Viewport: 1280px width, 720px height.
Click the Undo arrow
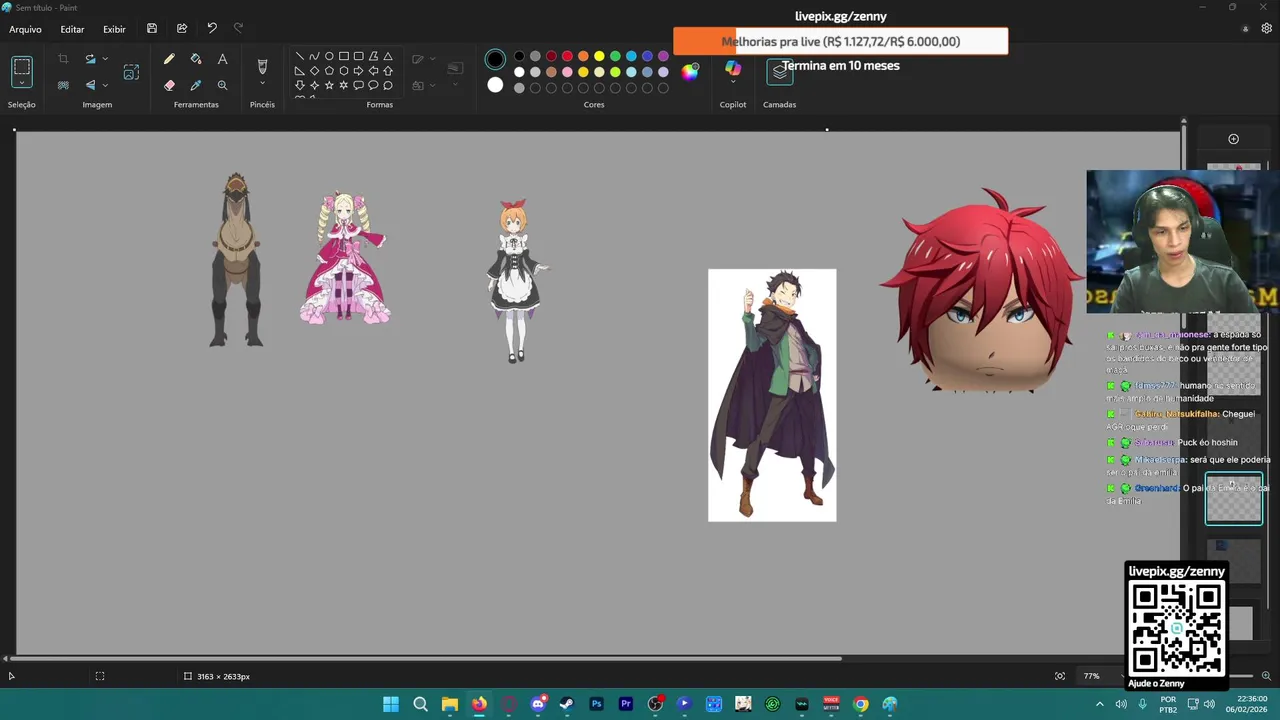pos(212,29)
